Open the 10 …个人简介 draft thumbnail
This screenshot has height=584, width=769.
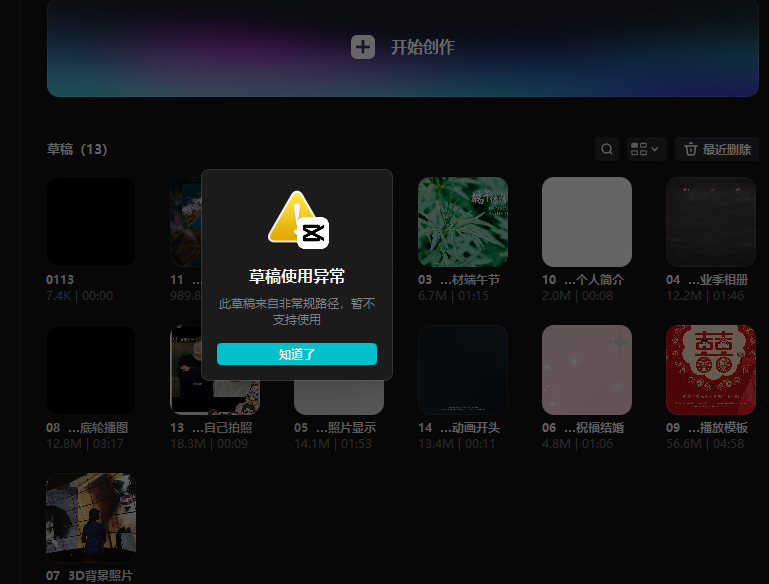(587, 222)
